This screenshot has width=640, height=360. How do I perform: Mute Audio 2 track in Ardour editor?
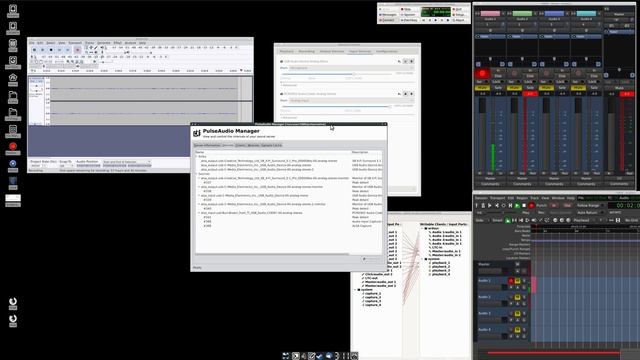518,297
